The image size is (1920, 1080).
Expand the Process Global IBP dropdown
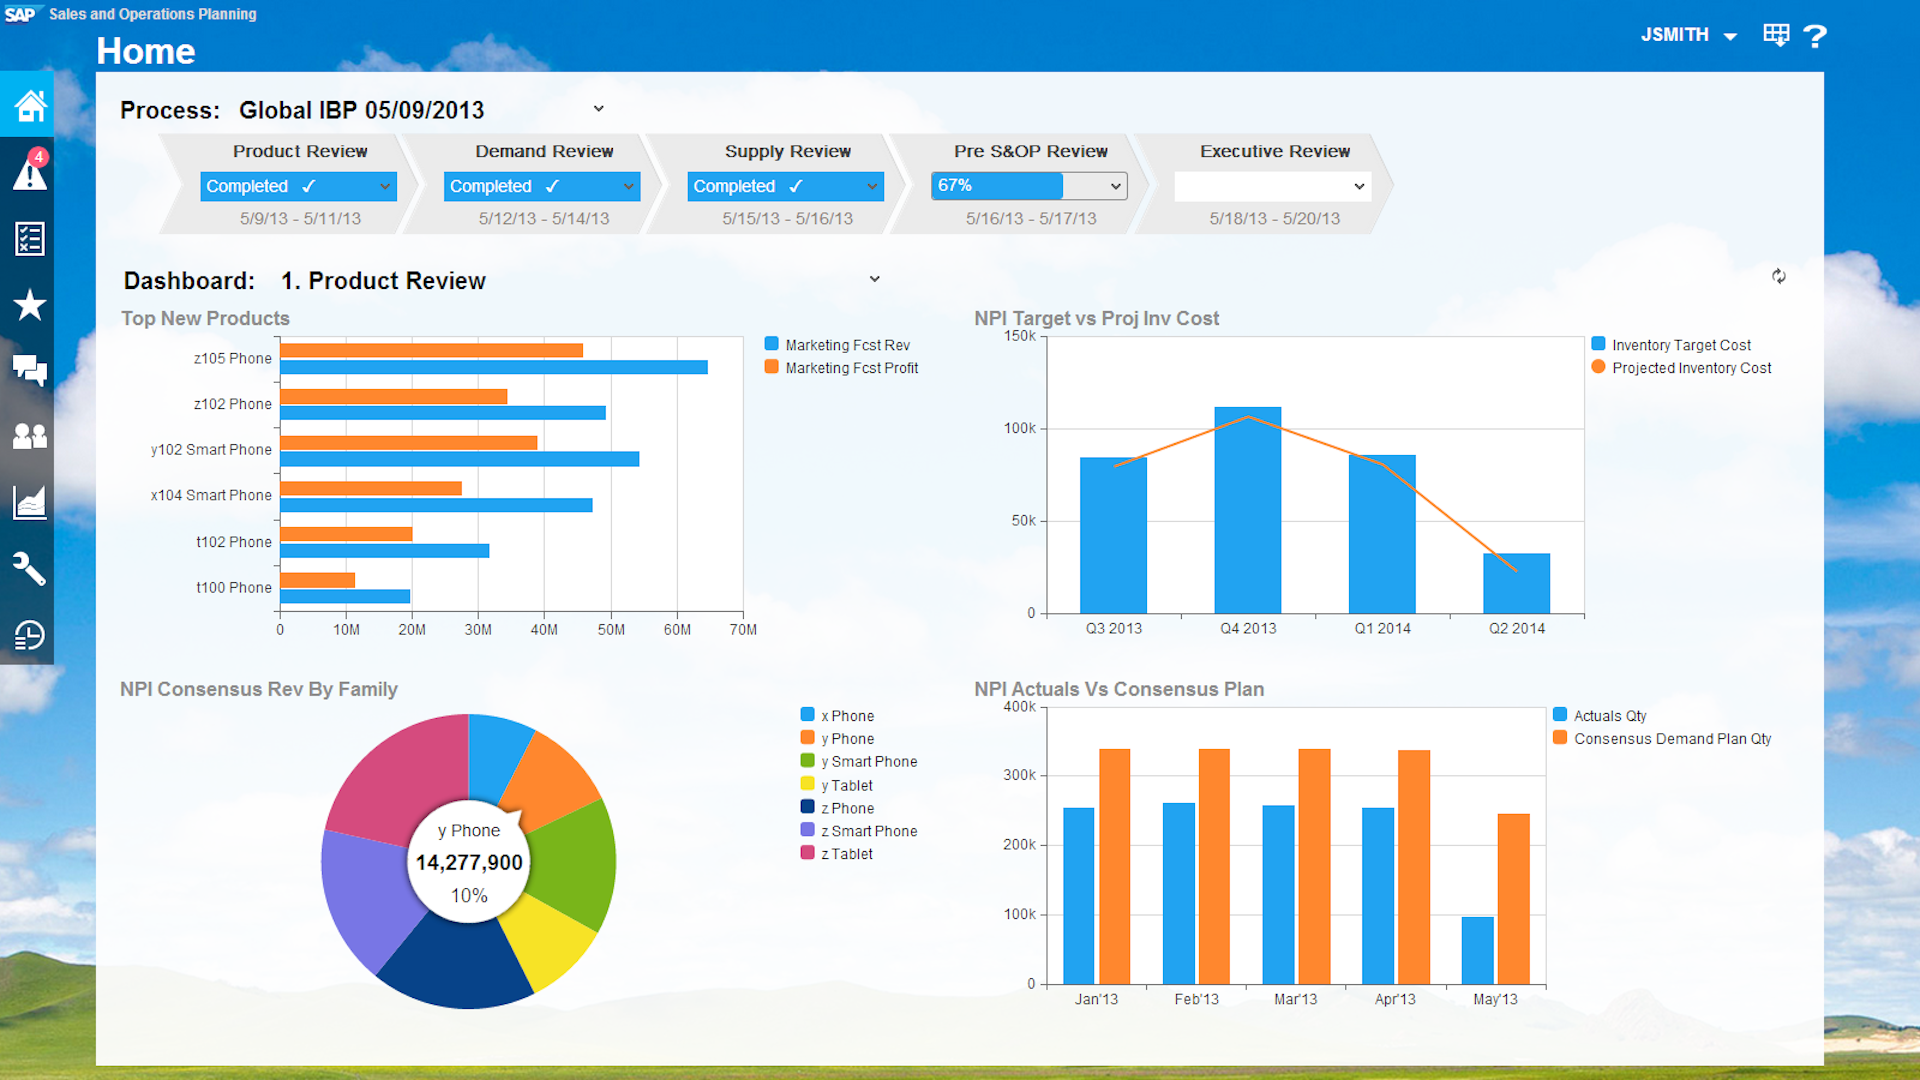(598, 109)
